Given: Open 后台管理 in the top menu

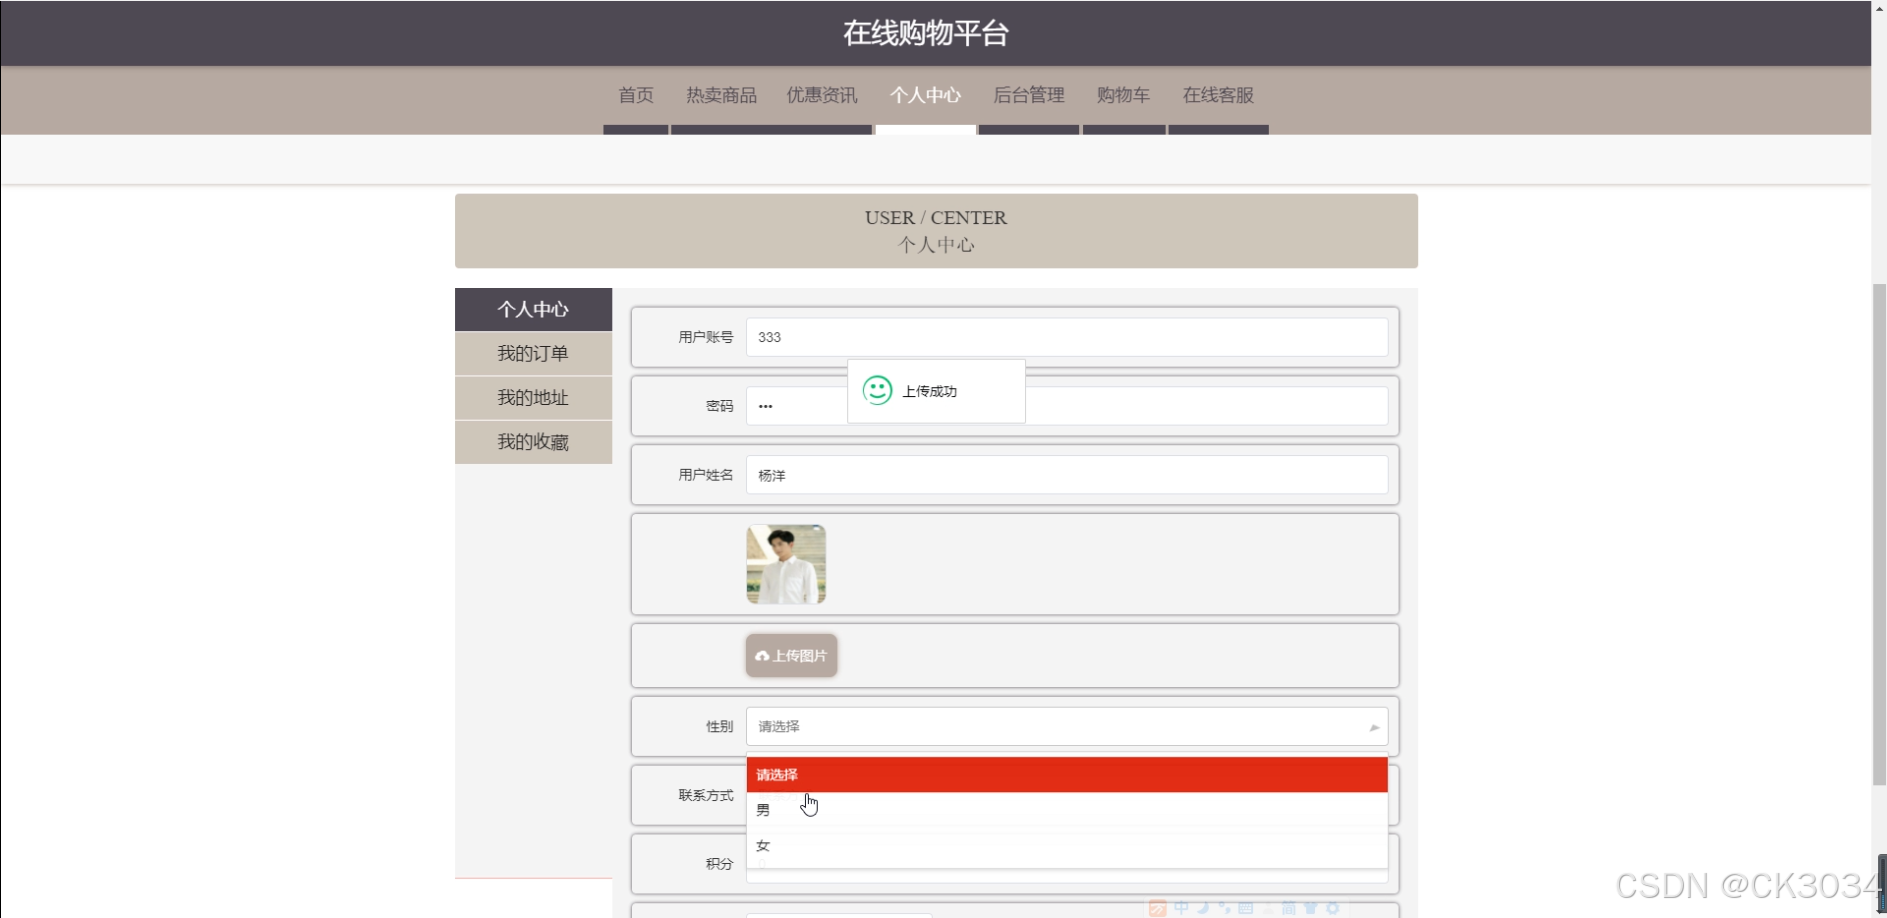Looking at the screenshot, I should [x=1028, y=96].
